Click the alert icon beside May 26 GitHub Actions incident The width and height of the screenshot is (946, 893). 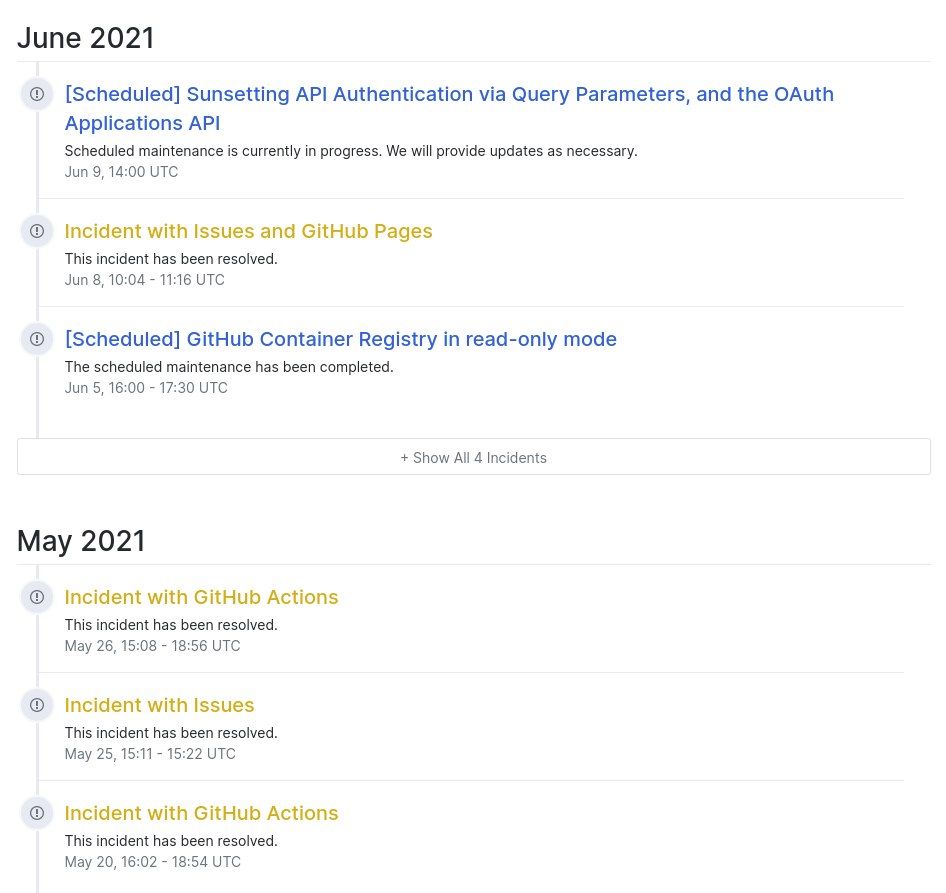coord(37,597)
